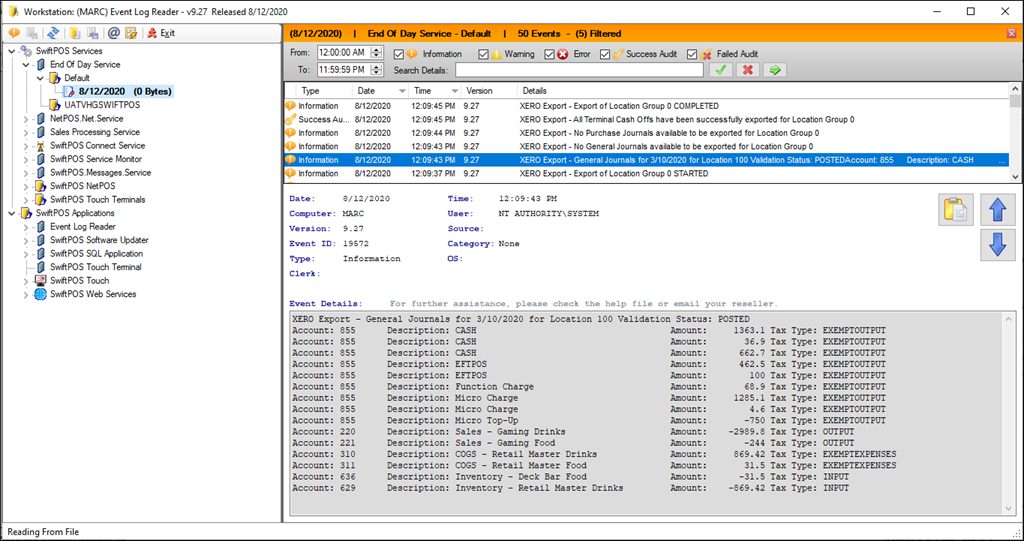
Task: Click the Exit toolbar button
Action: tap(161, 33)
